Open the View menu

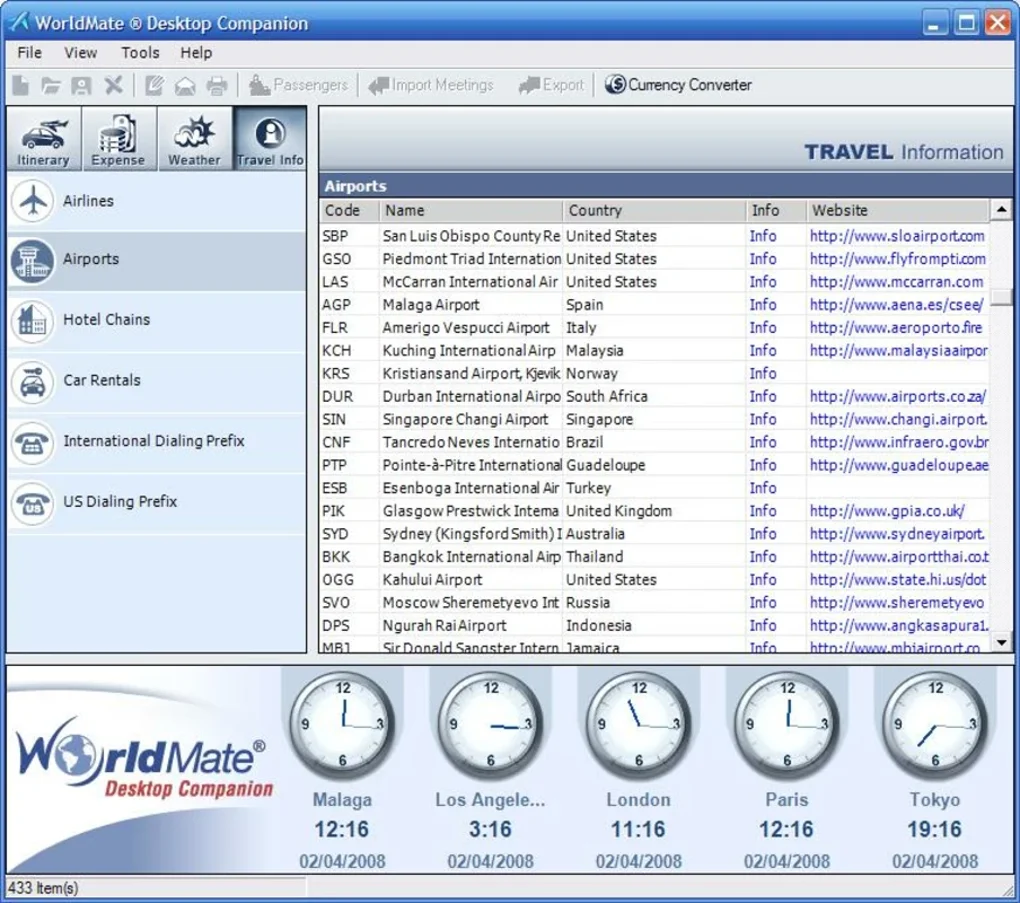click(80, 53)
